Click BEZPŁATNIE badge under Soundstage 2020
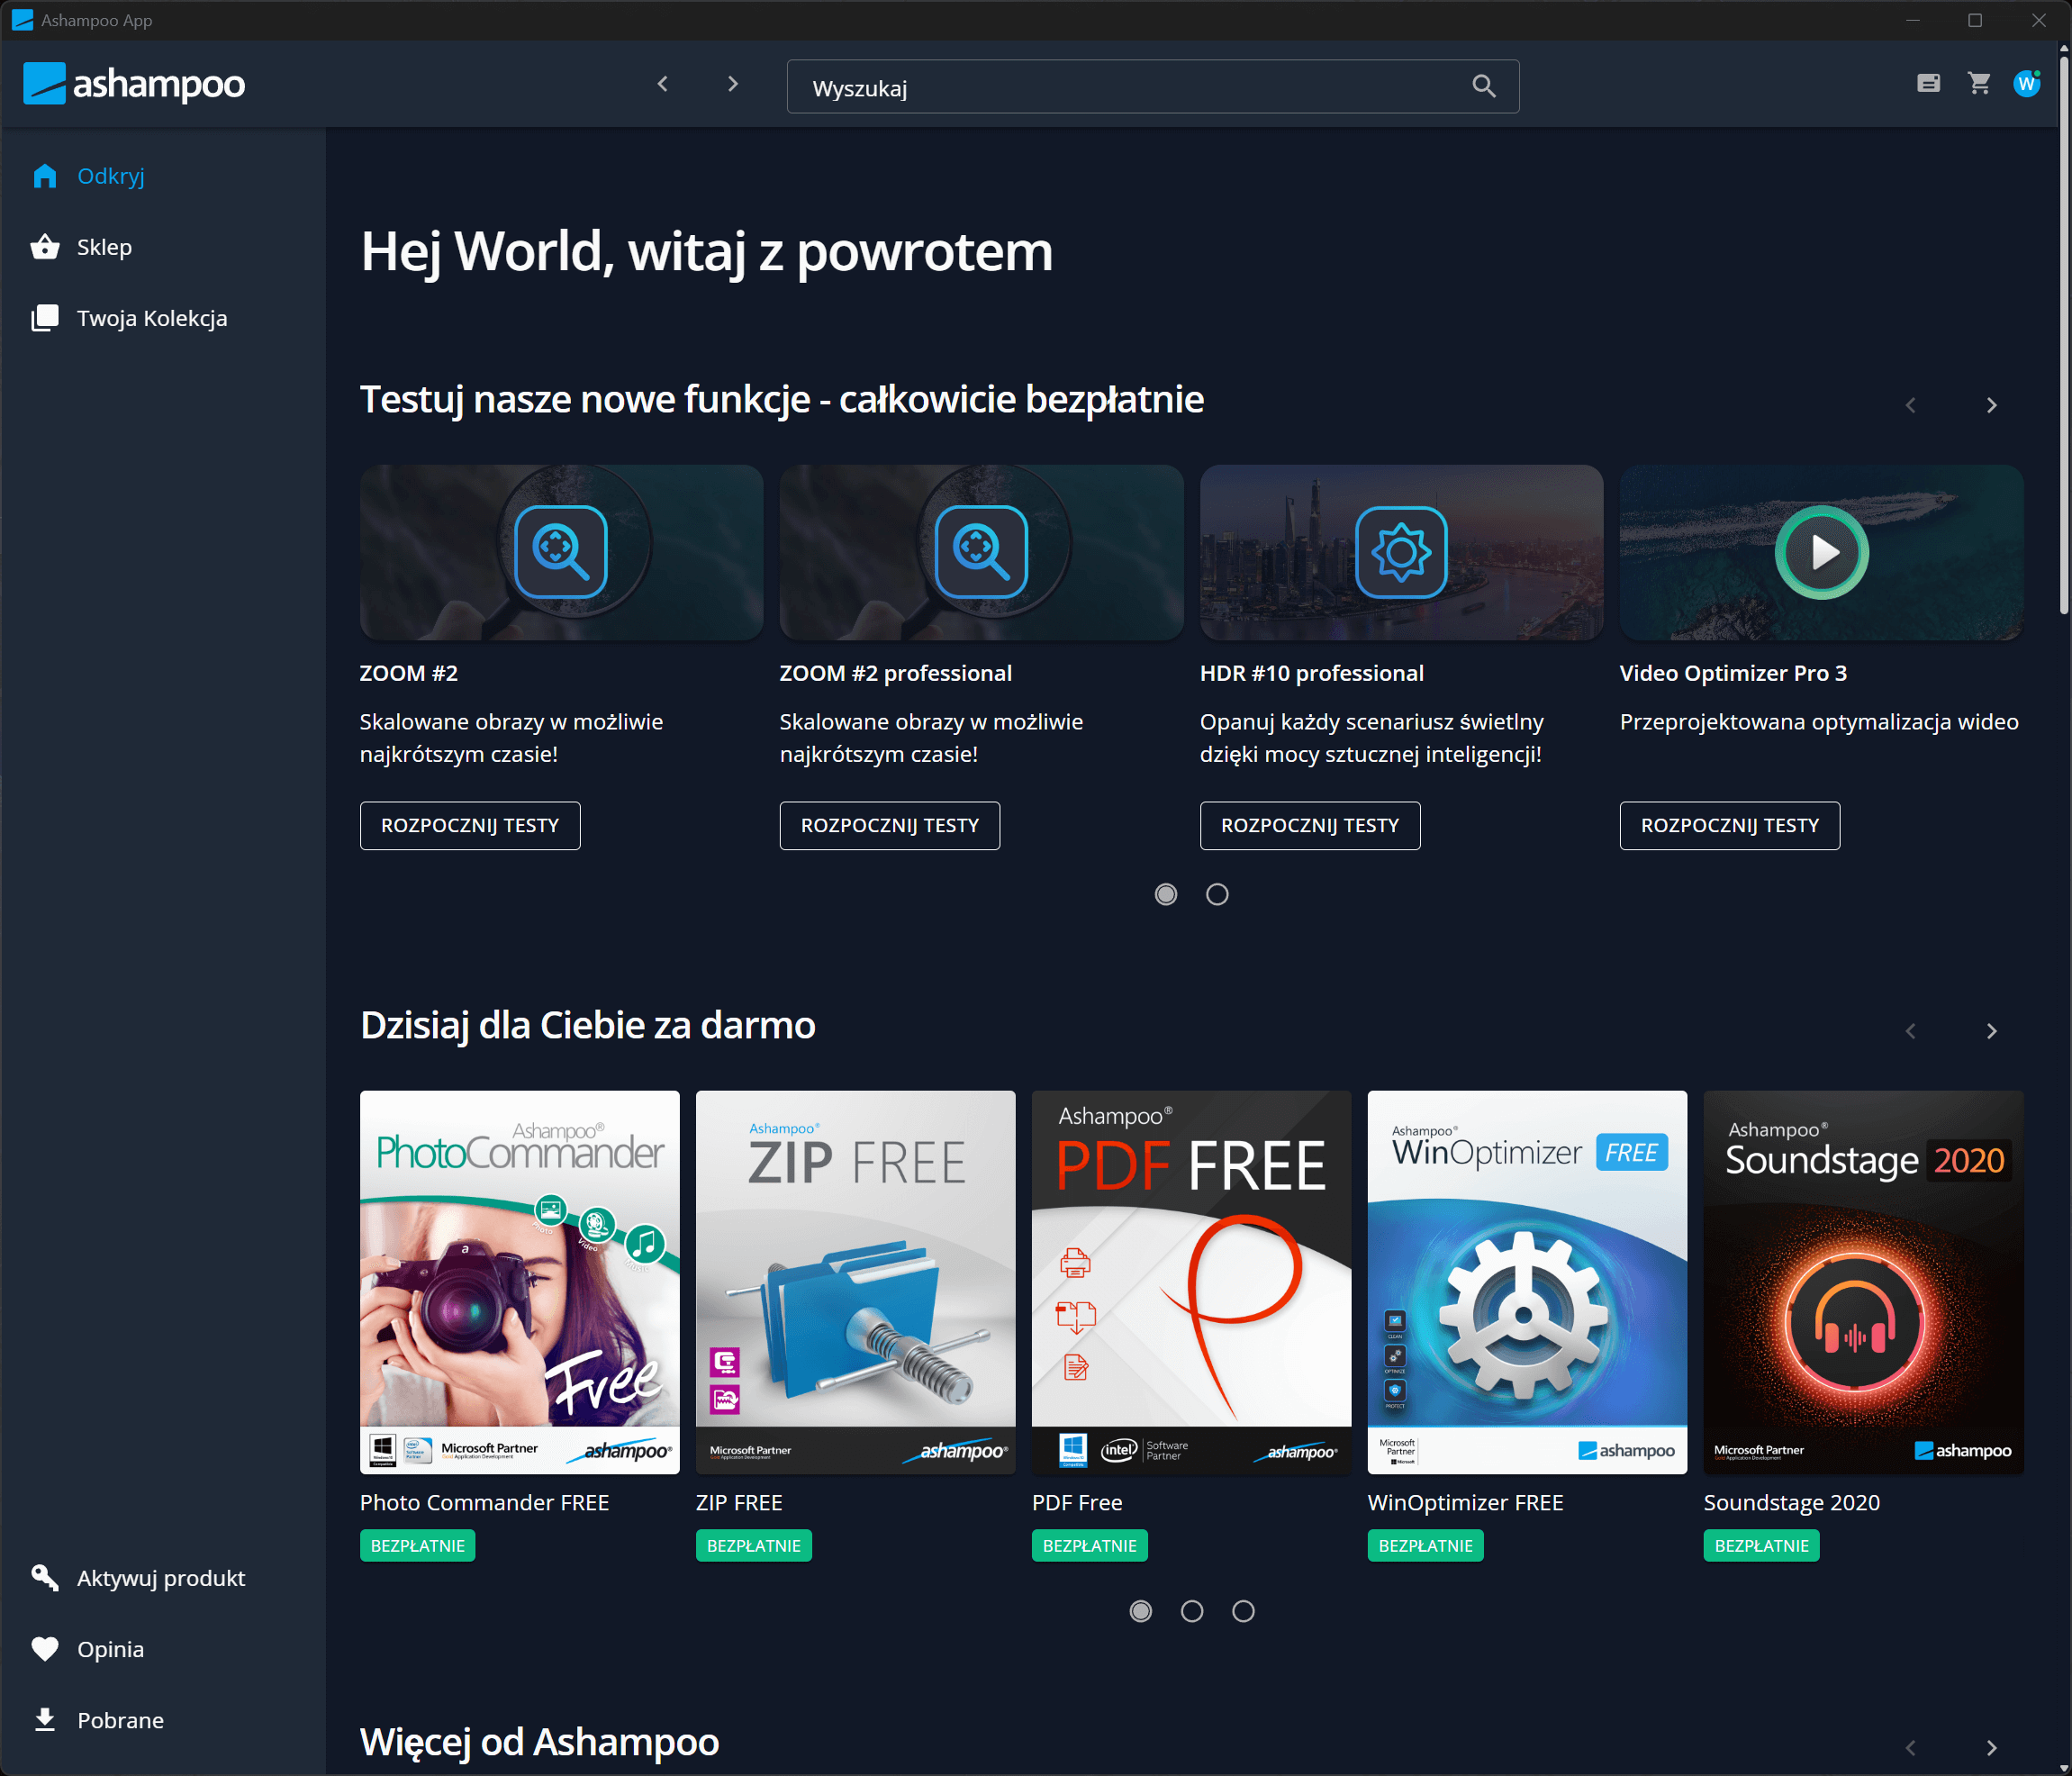This screenshot has height=1776, width=2072. tap(1762, 1545)
